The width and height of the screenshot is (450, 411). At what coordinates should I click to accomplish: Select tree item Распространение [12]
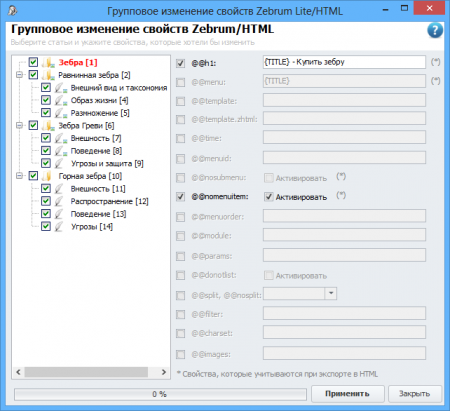point(109,201)
